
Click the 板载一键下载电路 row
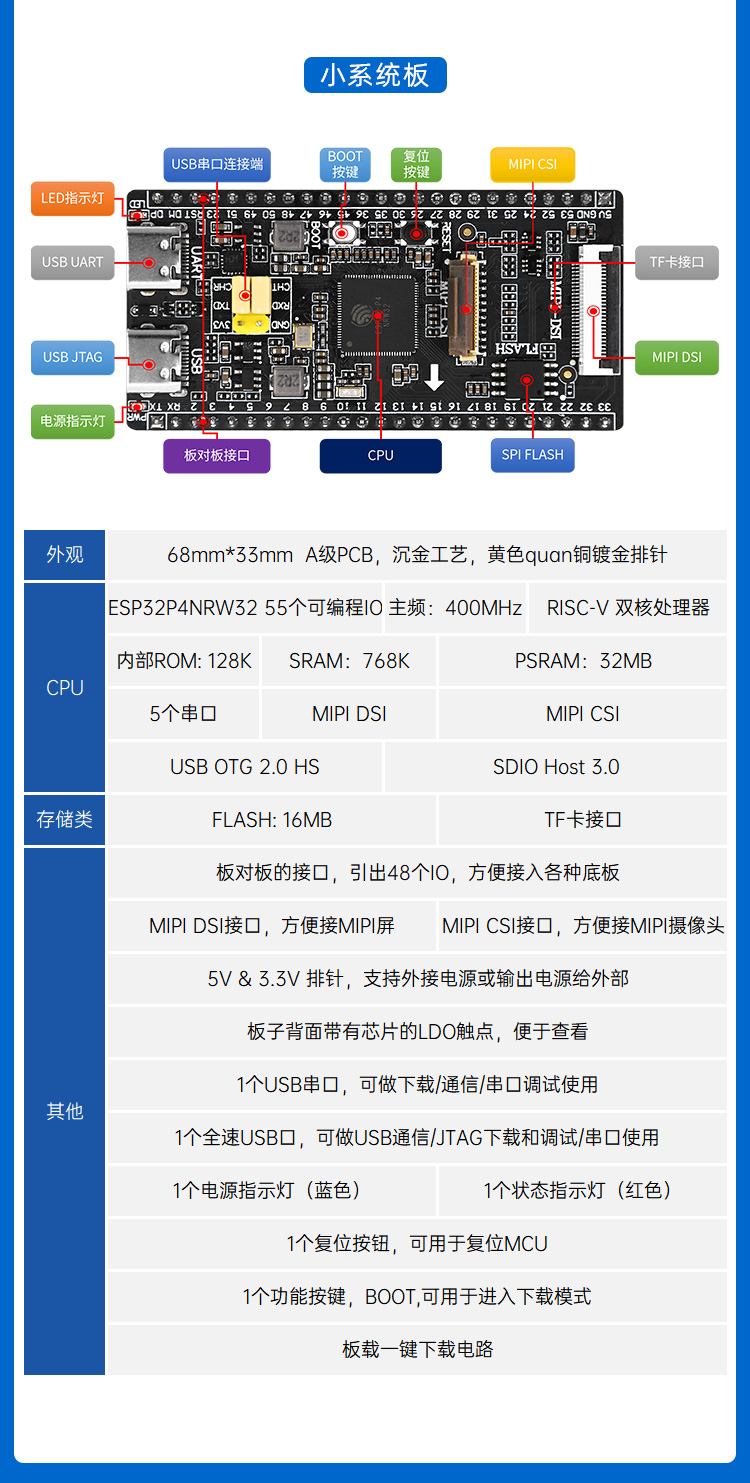click(x=417, y=1350)
